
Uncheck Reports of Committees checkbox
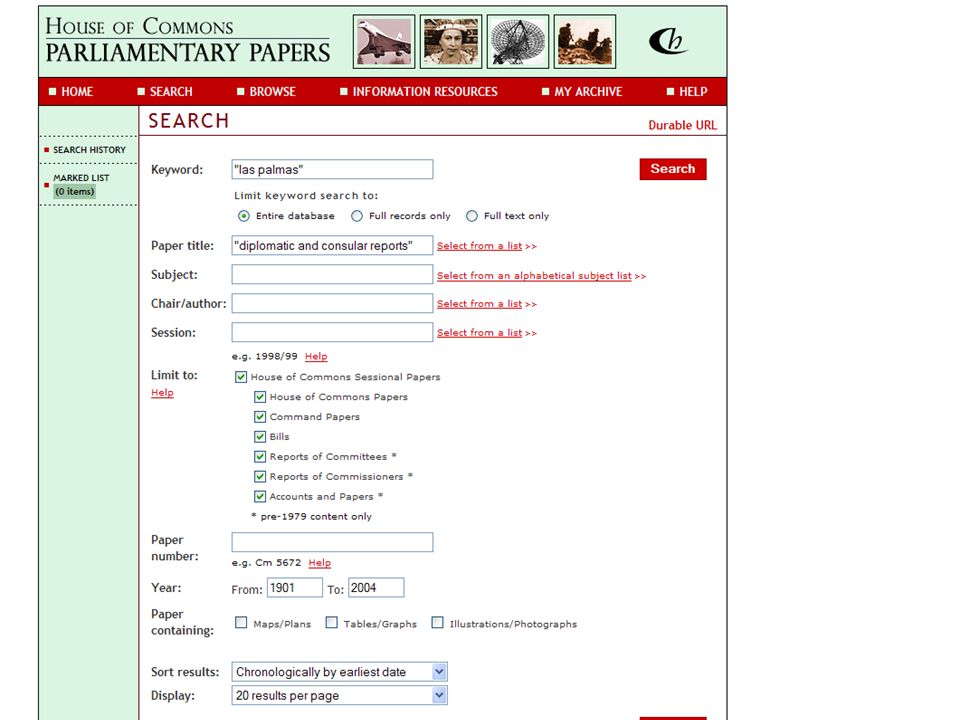pos(260,457)
